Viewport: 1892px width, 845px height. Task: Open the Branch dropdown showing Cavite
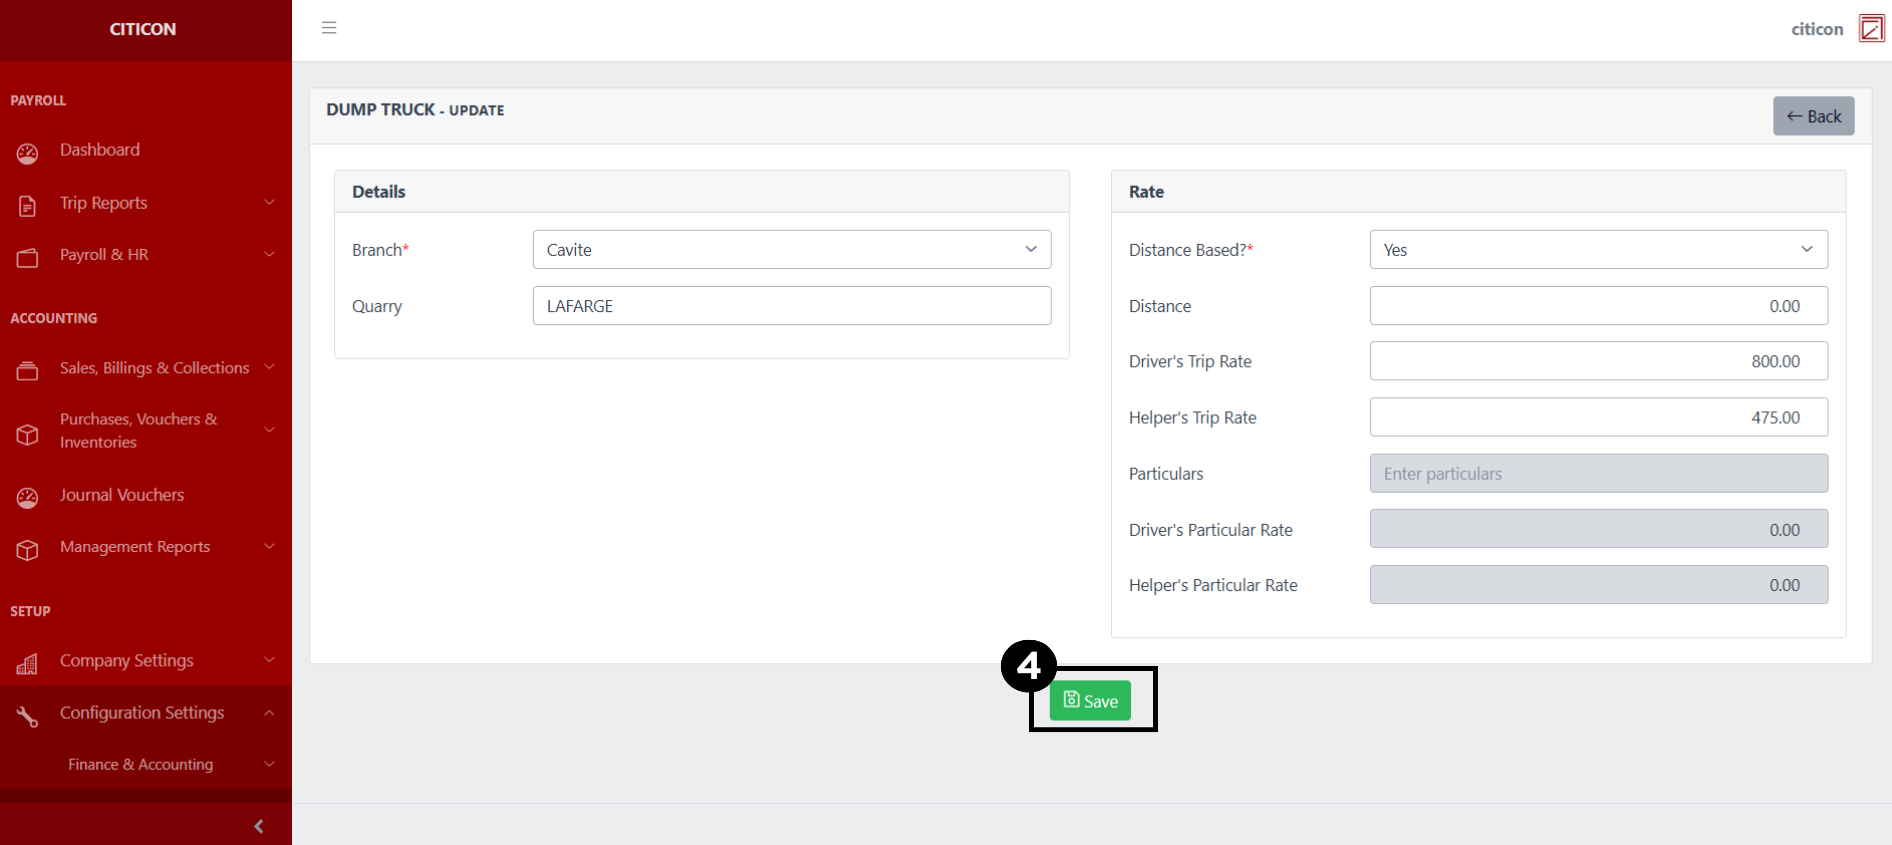(x=791, y=250)
